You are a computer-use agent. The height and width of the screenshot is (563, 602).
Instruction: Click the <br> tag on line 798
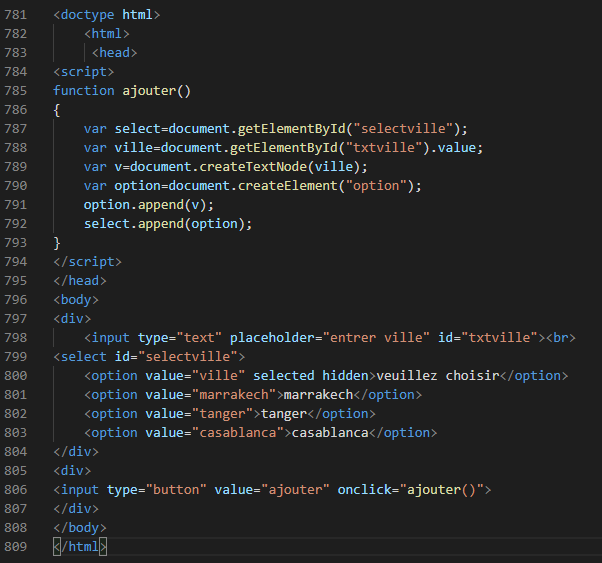click(561, 338)
